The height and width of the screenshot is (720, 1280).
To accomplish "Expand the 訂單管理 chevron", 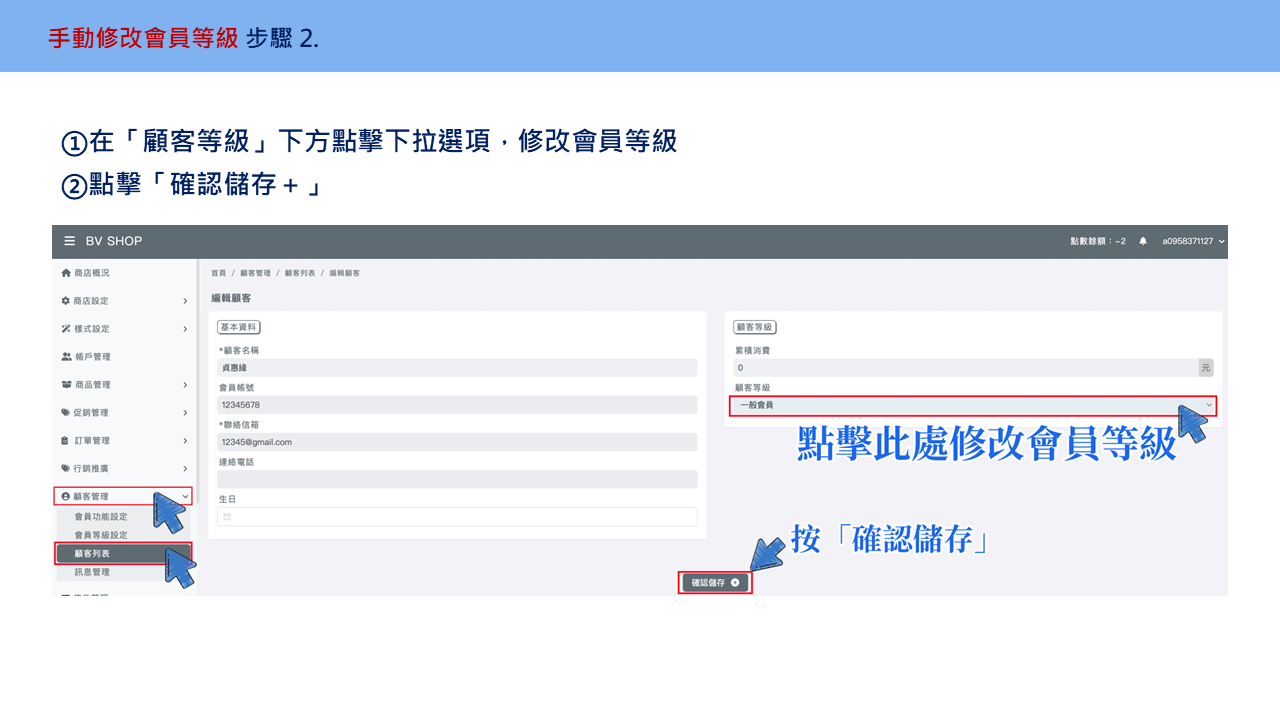I will pyautogui.click(x=185, y=440).
